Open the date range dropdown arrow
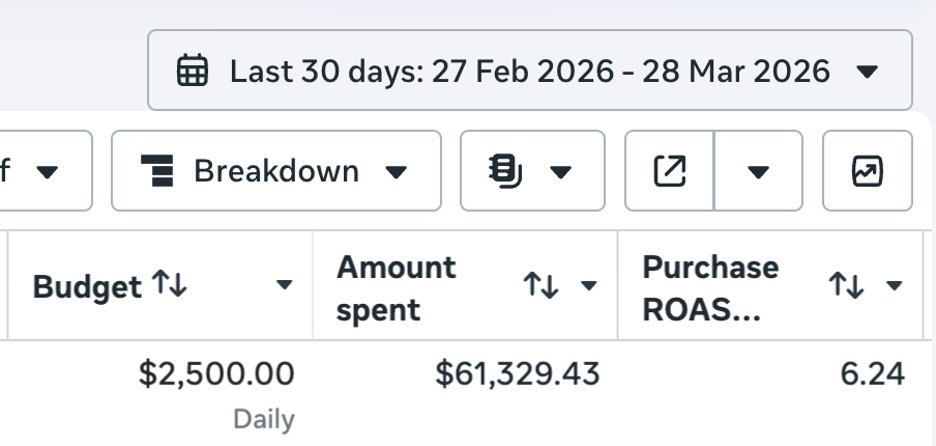Viewport: 936px width, 446px height. coord(868,71)
